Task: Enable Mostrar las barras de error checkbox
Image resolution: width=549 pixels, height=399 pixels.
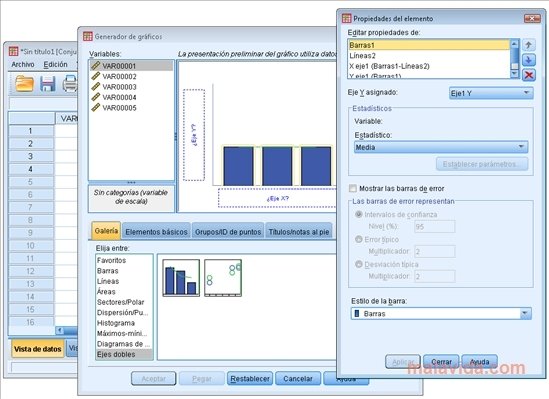Action: [x=353, y=188]
